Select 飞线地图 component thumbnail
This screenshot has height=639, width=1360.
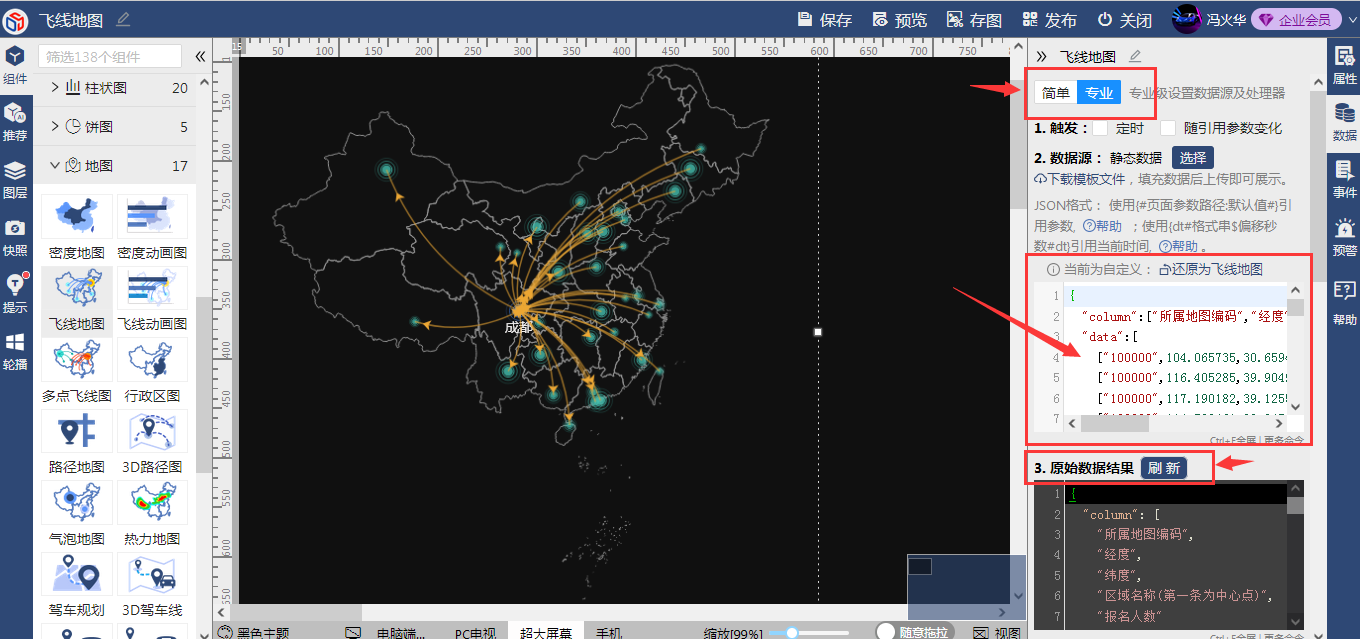click(x=77, y=299)
